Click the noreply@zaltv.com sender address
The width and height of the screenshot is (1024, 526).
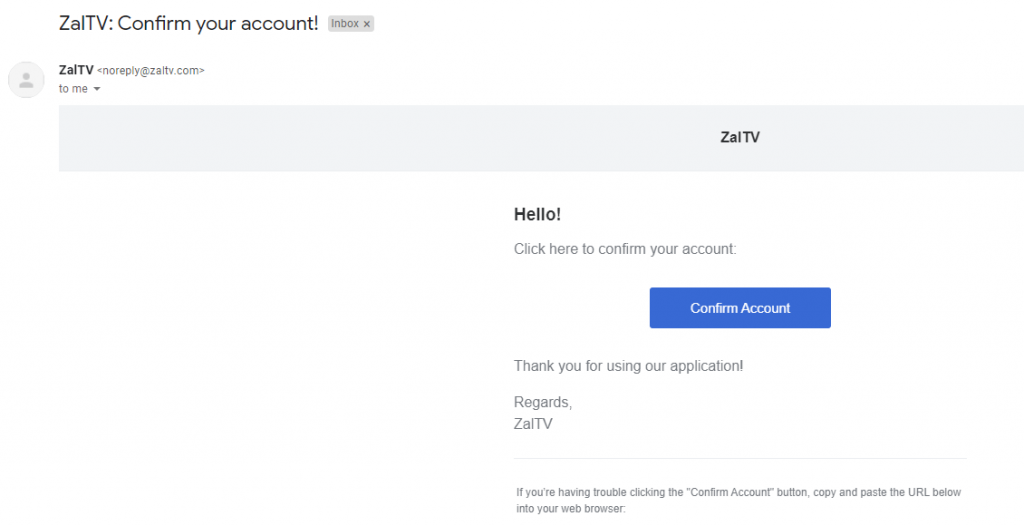click(x=151, y=71)
